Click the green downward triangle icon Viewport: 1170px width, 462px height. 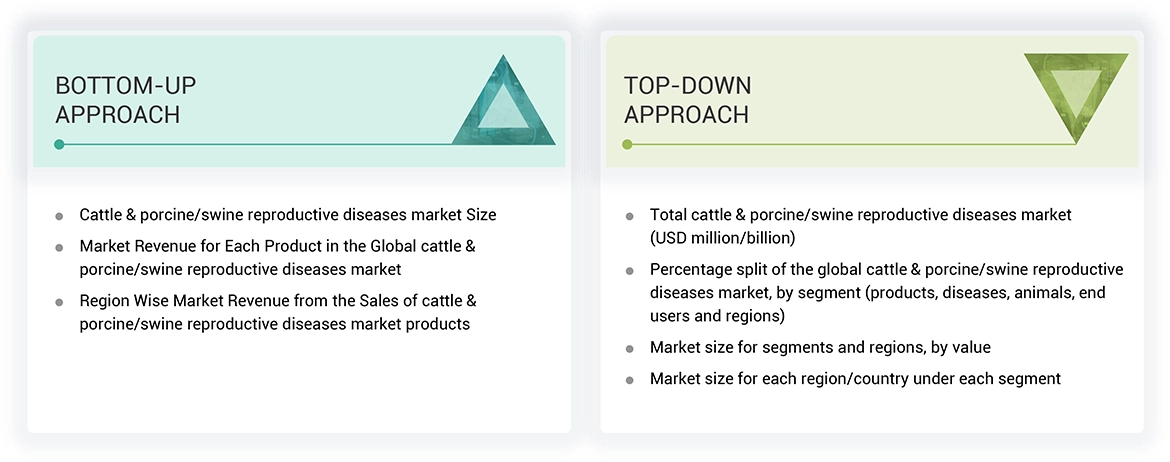(1076, 93)
